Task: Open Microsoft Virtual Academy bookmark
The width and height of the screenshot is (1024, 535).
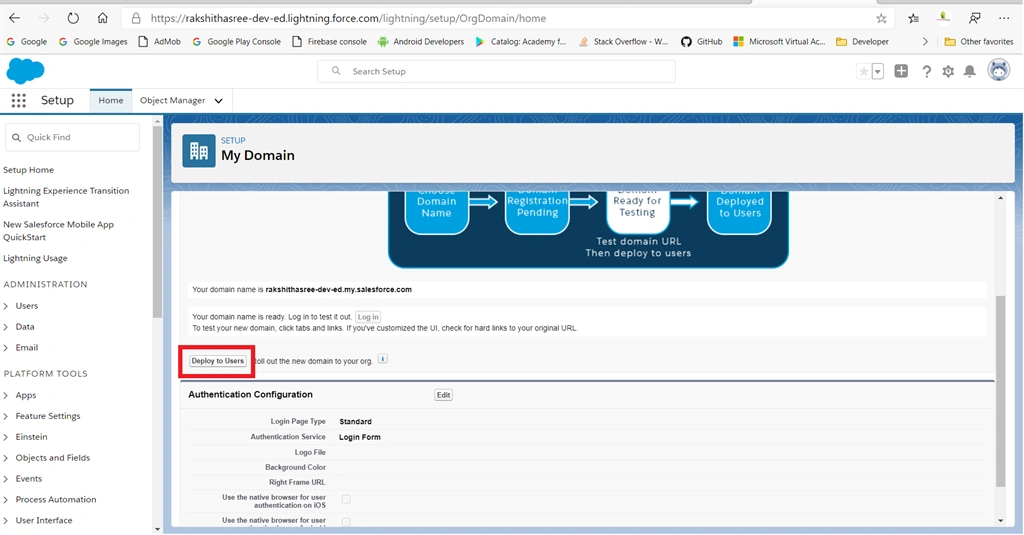Action: [779, 41]
